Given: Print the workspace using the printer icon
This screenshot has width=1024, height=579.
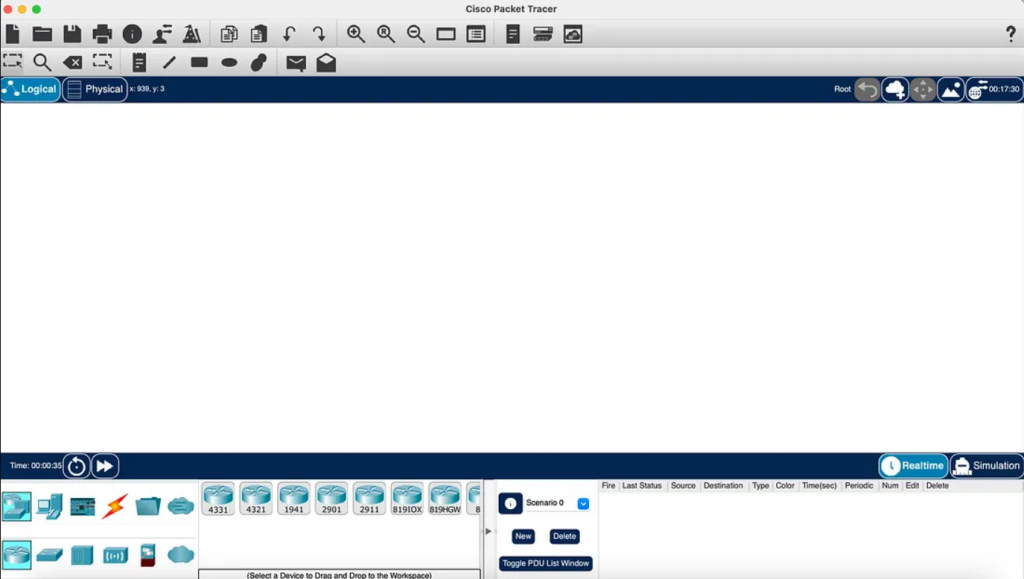Looking at the screenshot, I should [102, 34].
